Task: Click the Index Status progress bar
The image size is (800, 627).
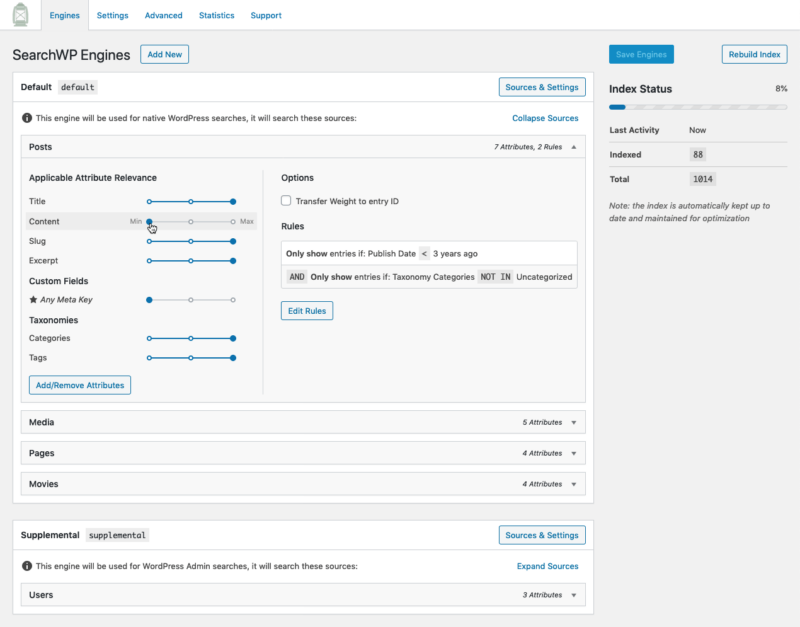Action: [698, 107]
